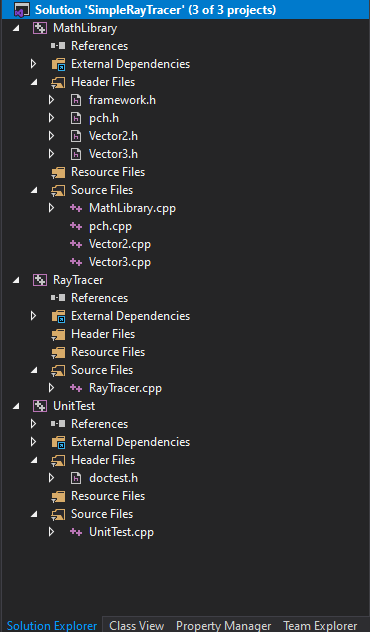The height and width of the screenshot is (632, 370).
Task: Select the solution root 'SimpleRayTracer' row
Action: point(185,10)
